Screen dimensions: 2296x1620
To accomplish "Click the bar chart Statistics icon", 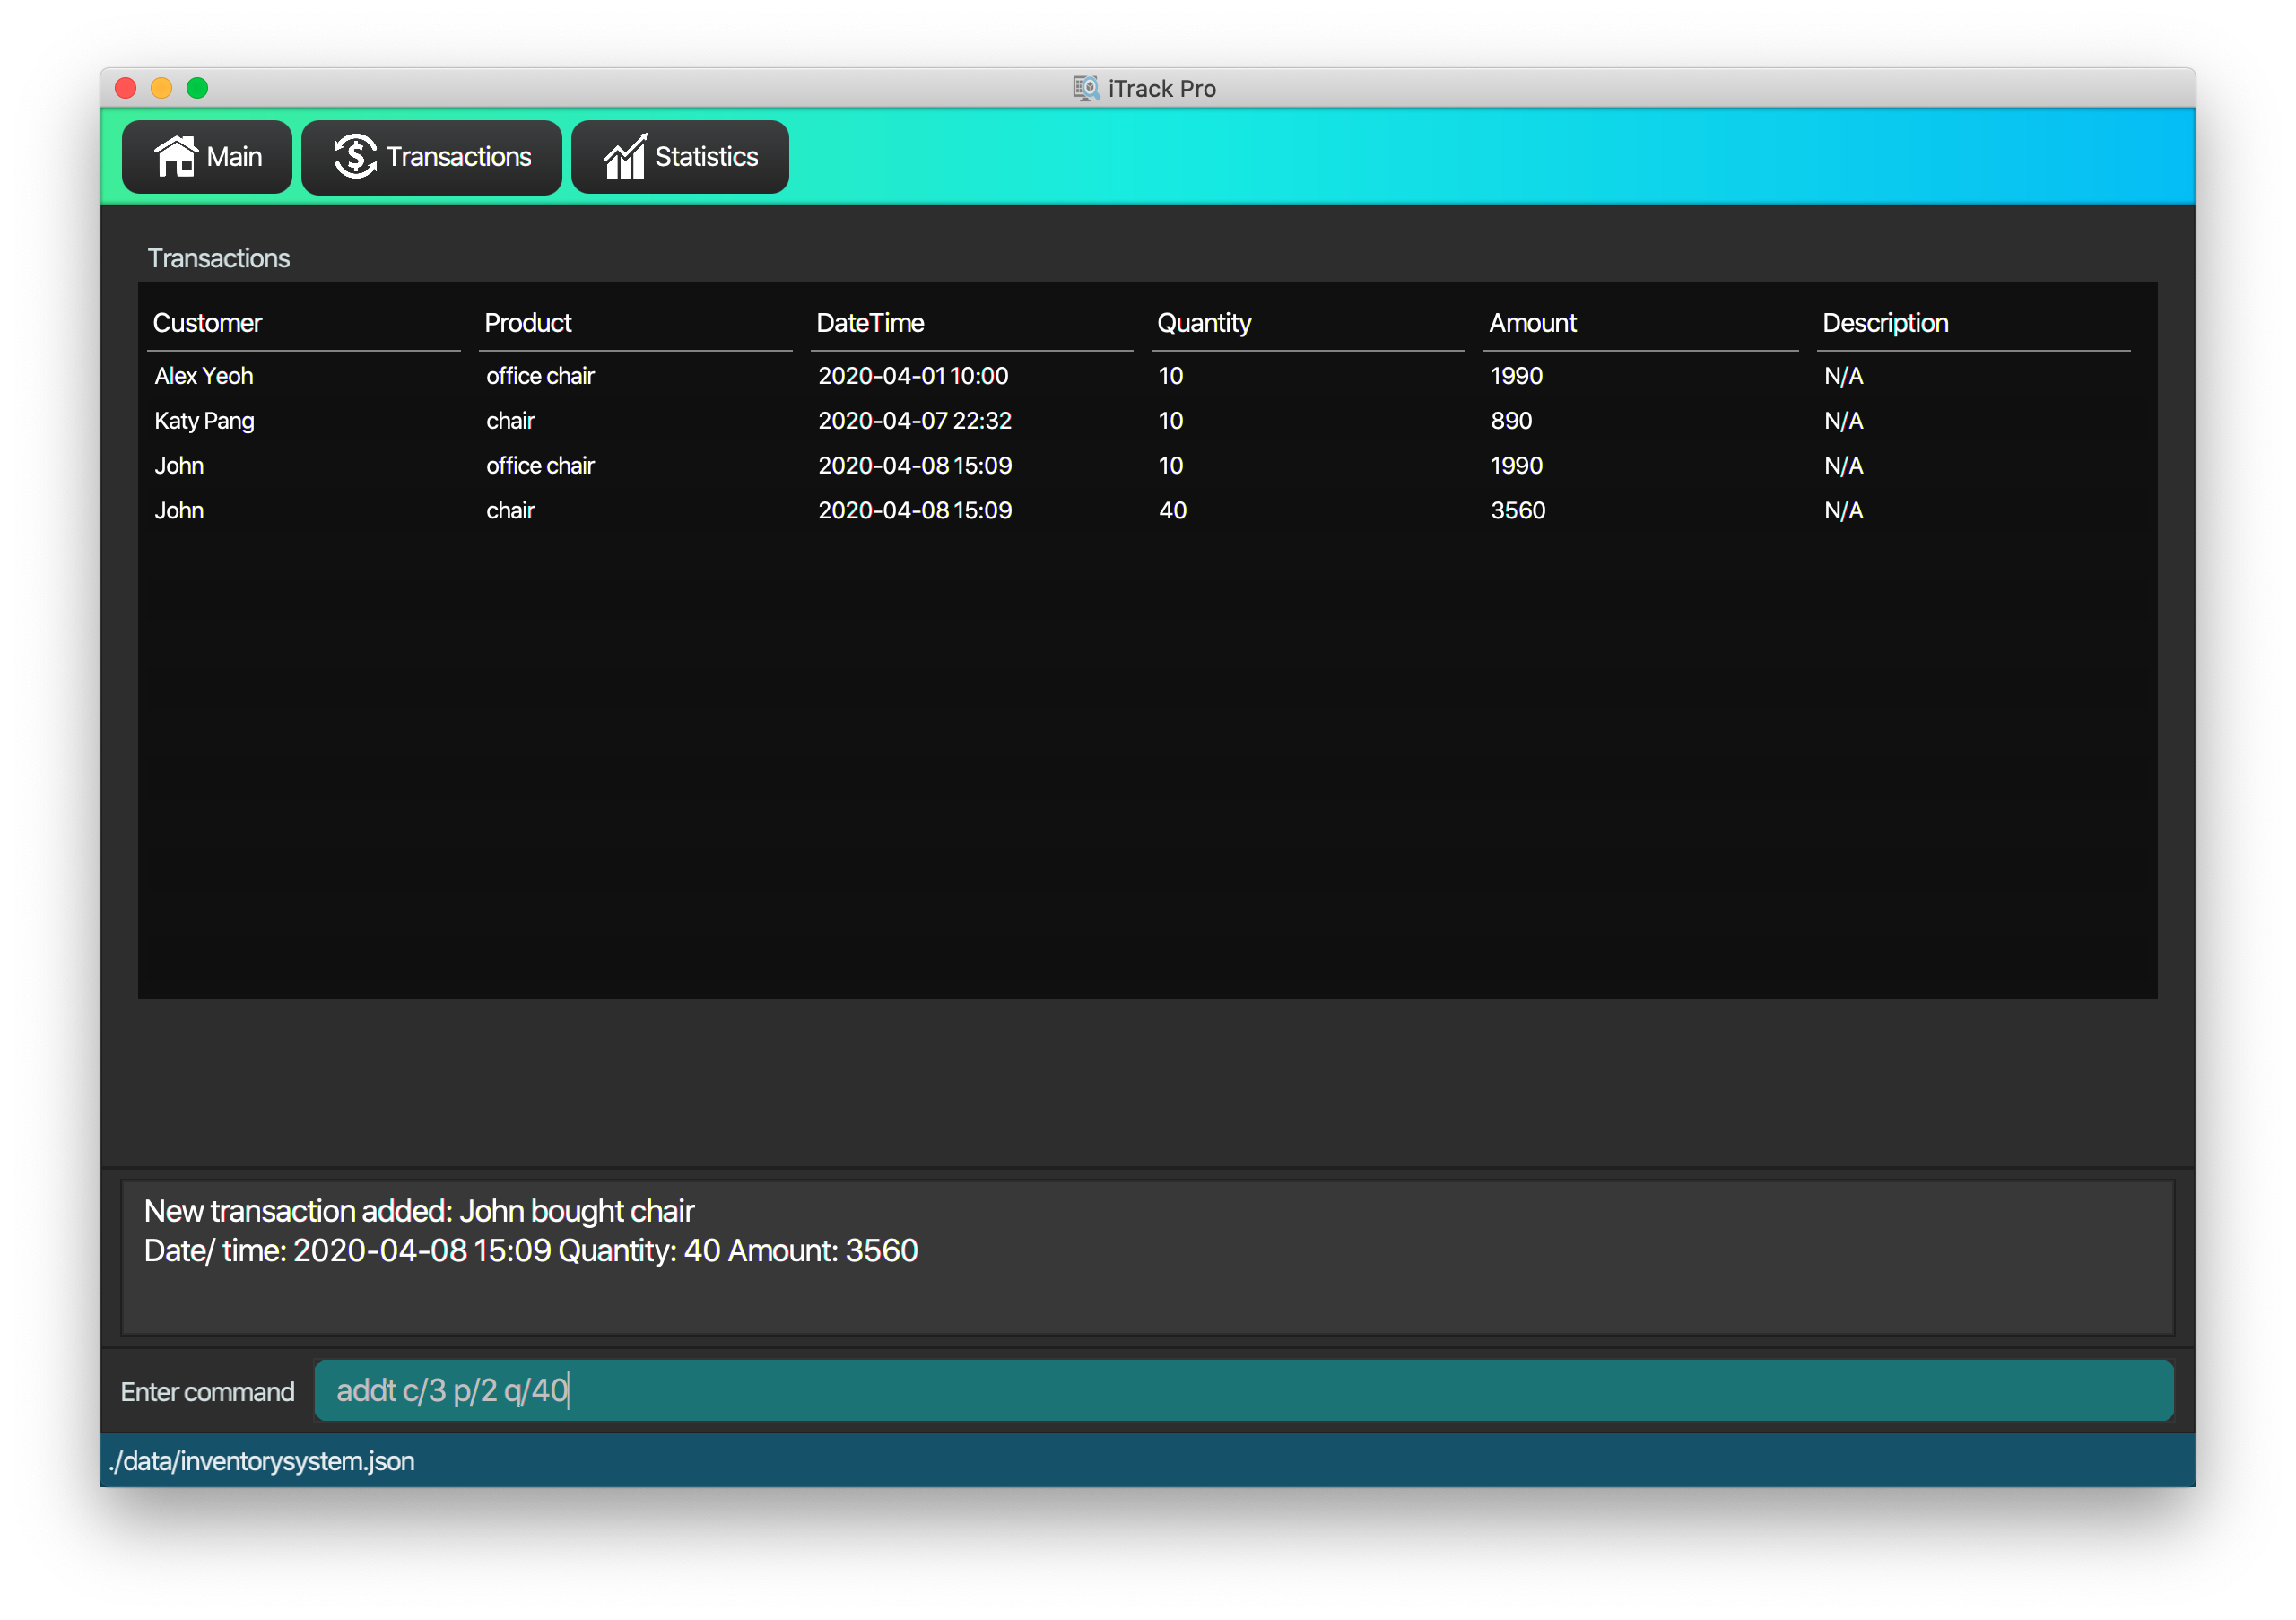I will (x=625, y=157).
